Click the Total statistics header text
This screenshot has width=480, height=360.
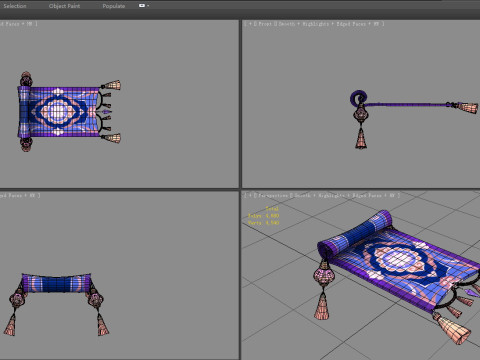pyautogui.click(x=272, y=209)
